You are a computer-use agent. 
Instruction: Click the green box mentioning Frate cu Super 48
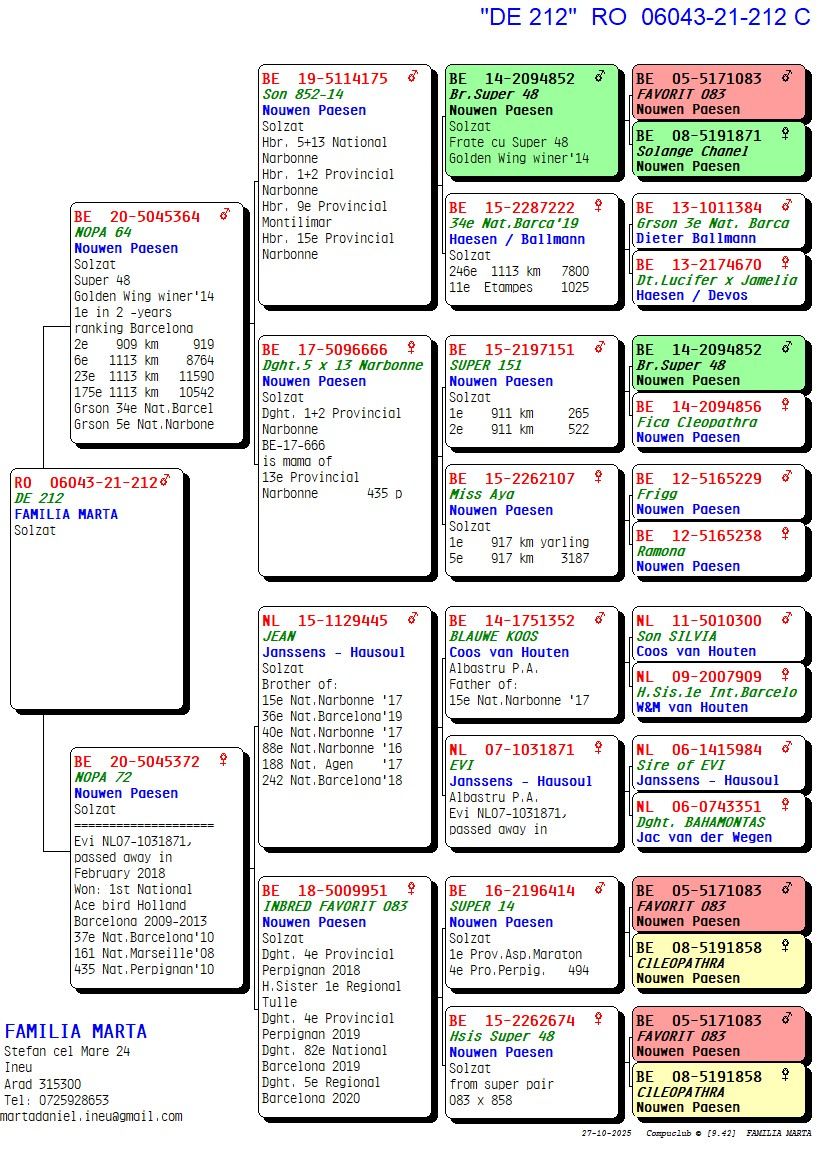pos(530,118)
